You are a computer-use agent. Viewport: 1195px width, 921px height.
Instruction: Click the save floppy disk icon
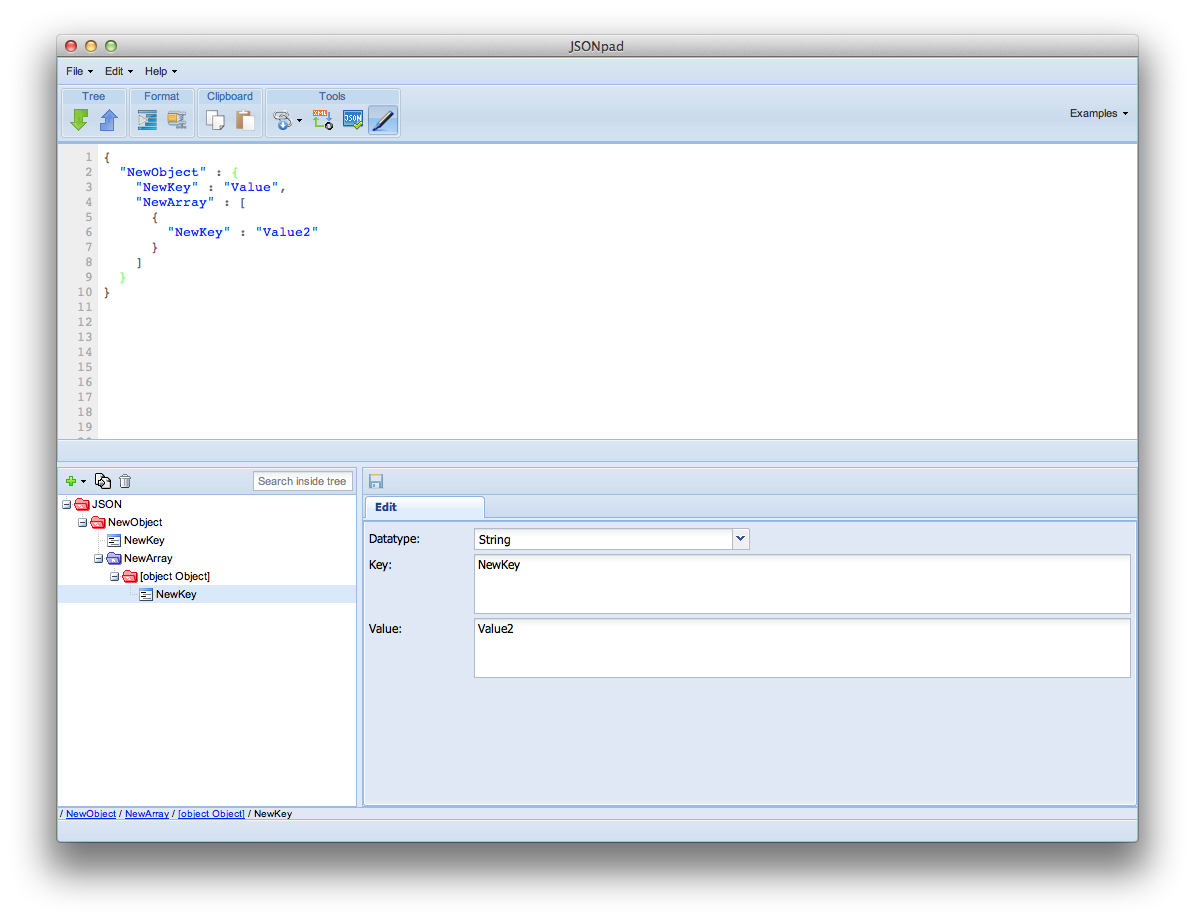(376, 481)
